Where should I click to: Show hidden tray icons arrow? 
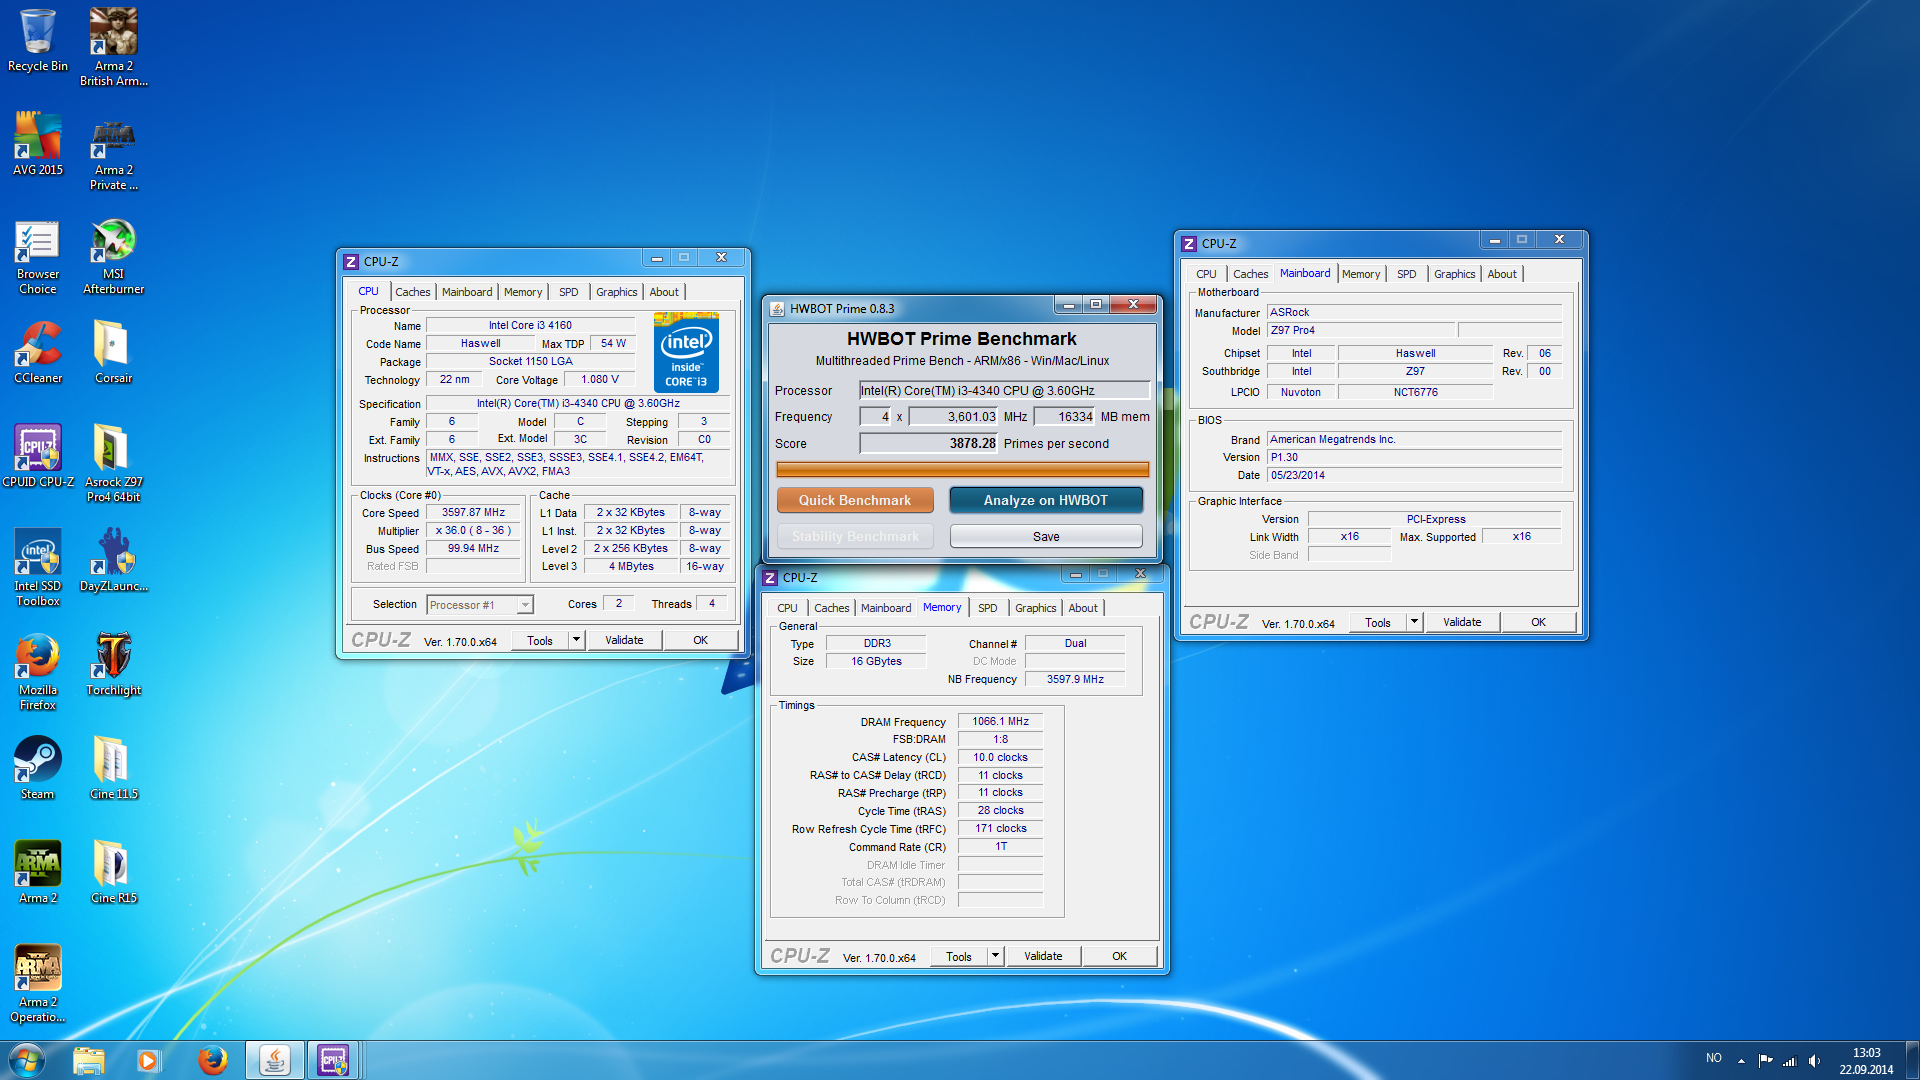pyautogui.click(x=1741, y=1061)
